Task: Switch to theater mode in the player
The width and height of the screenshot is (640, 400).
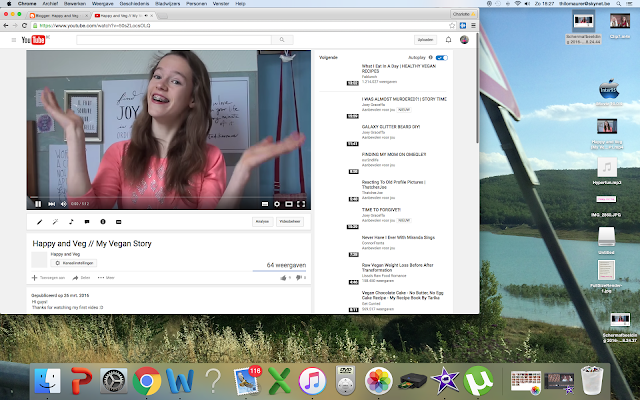Action: point(289,204)
